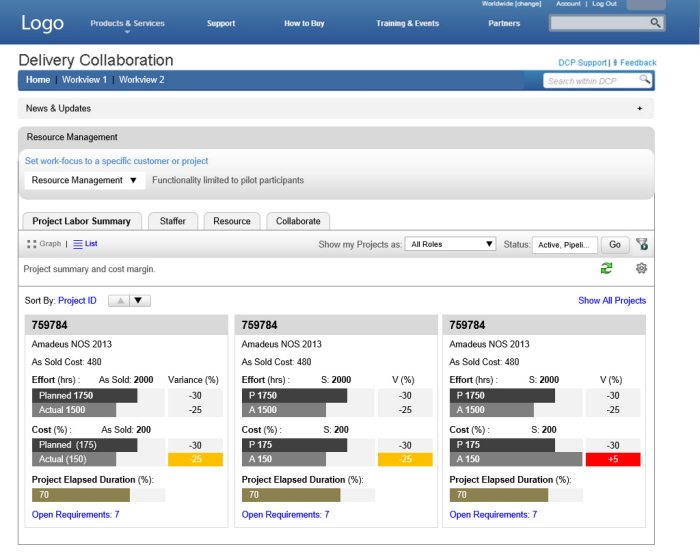Click the Actual (150) cost bar

(74, 459)
